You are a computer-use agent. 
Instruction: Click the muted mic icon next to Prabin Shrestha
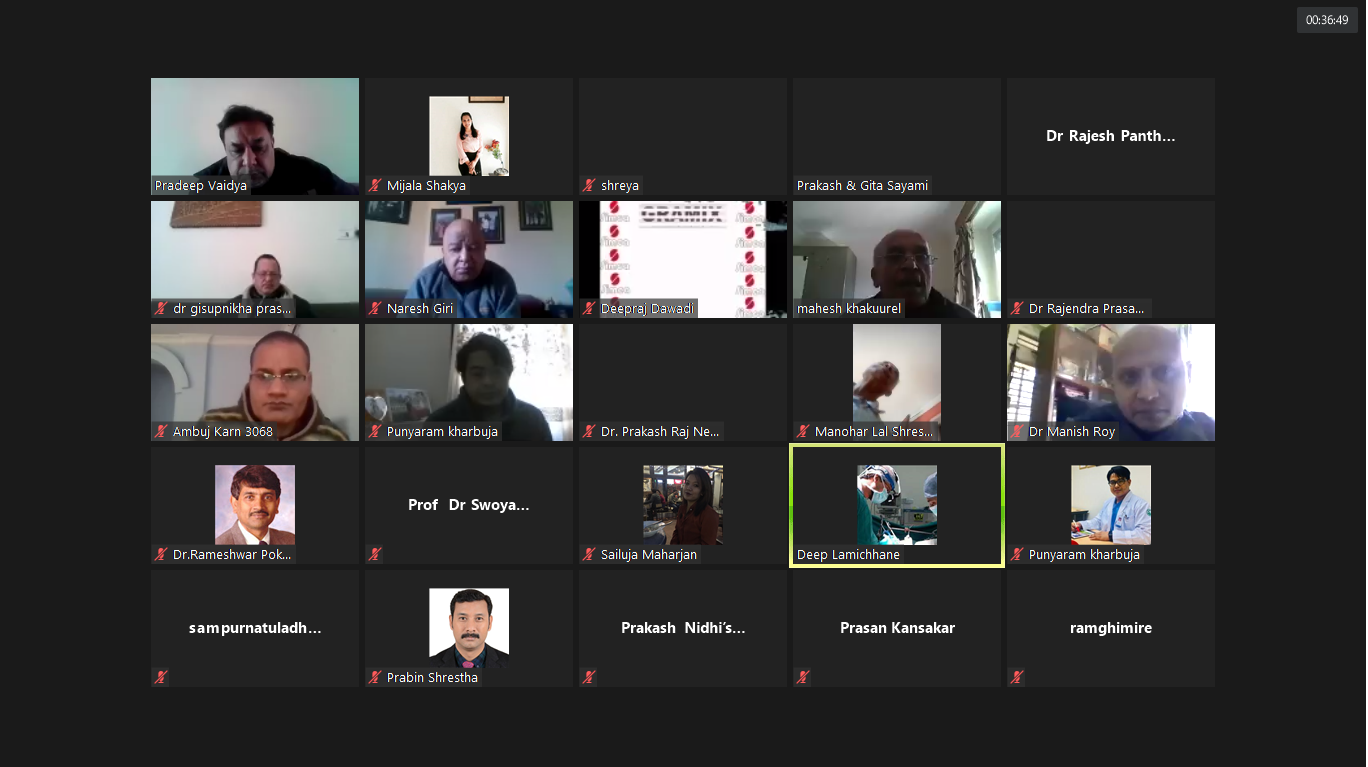click(376, 678)
